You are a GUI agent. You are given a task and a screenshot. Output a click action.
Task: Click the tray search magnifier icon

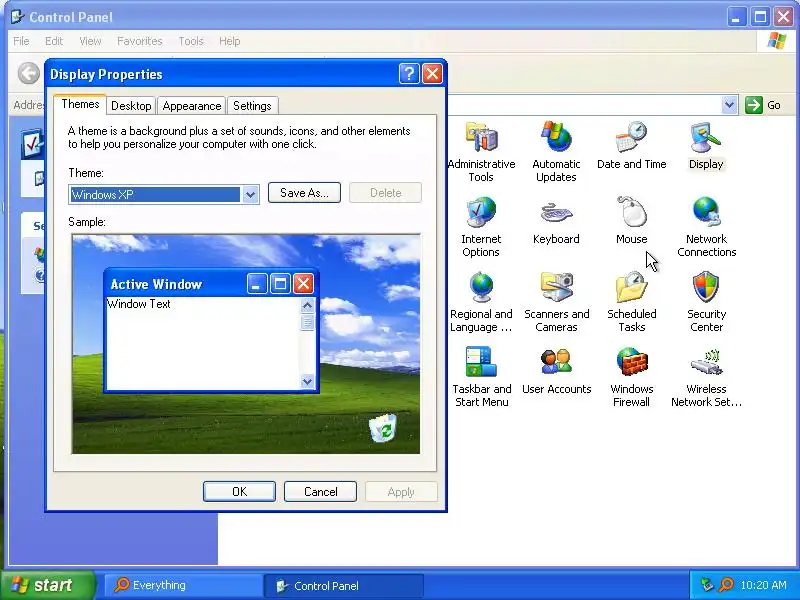pos(726,585)
